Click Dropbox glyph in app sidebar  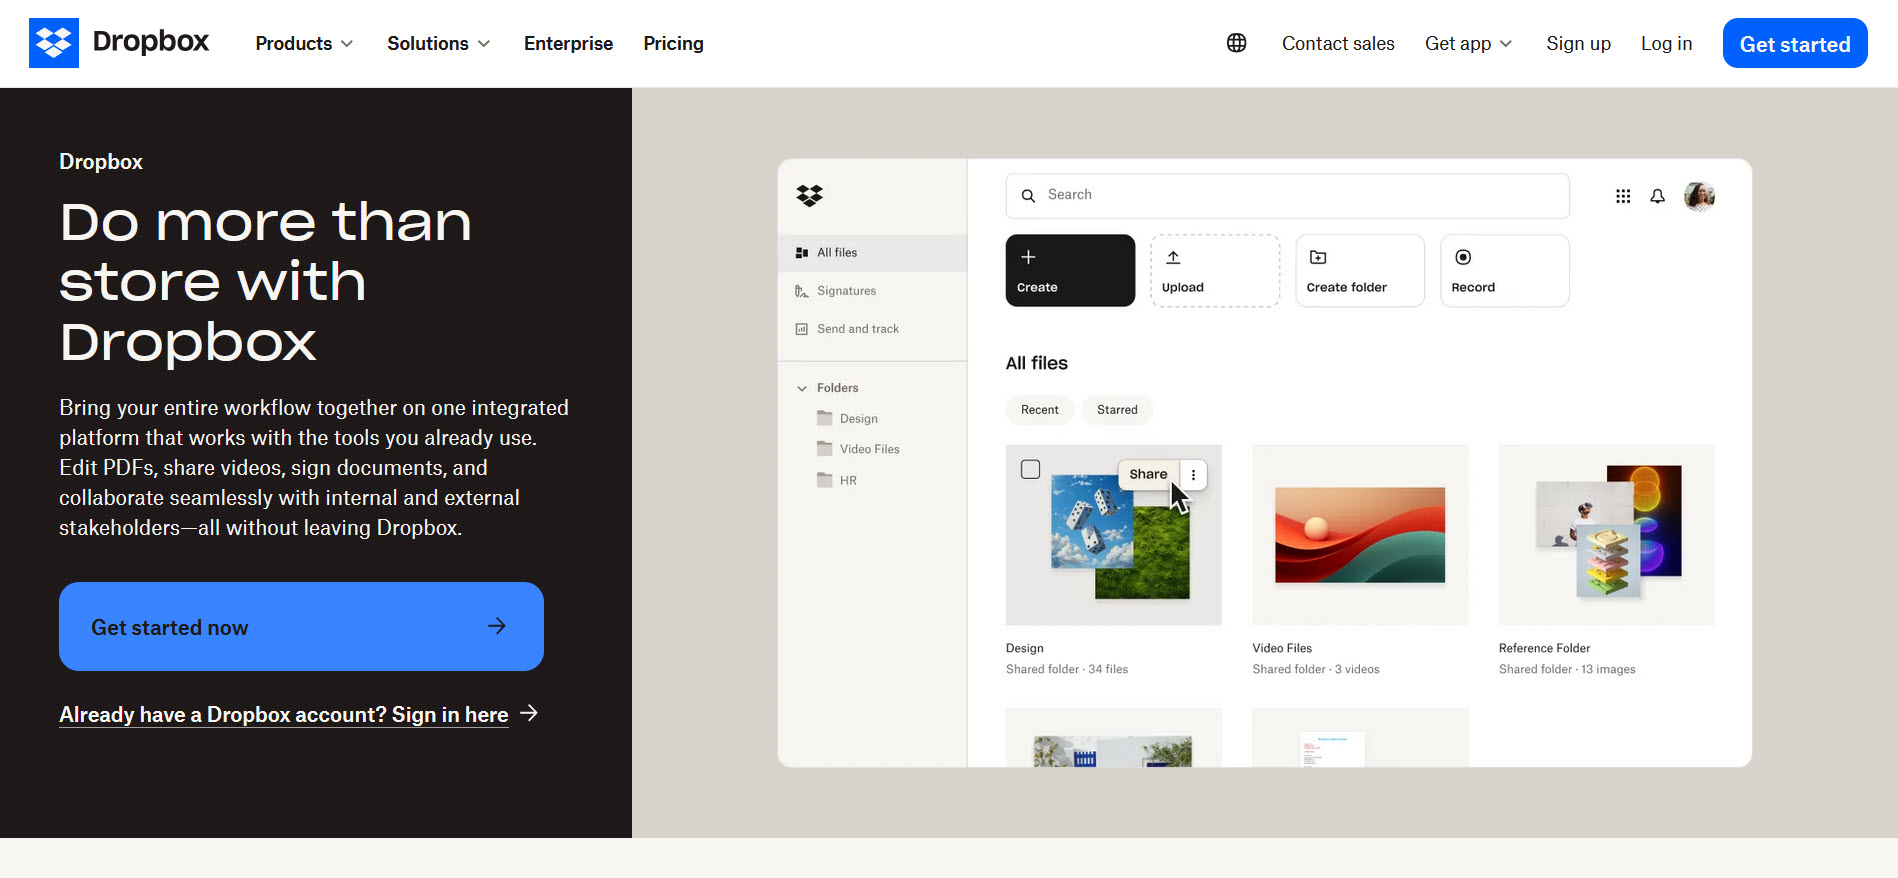click(810, 195)
